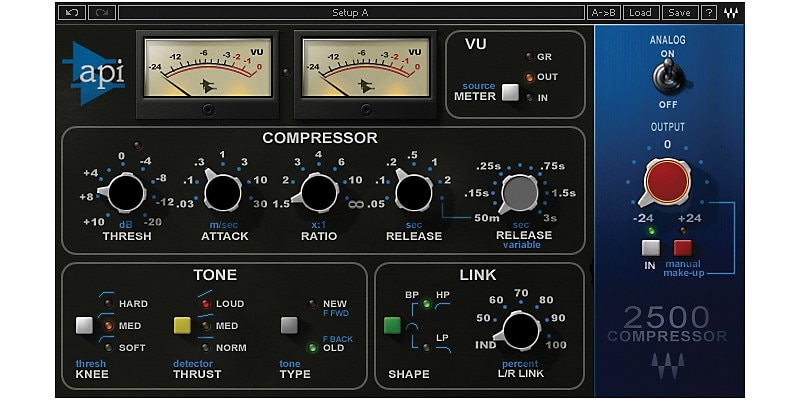Click the HP filter curve symbol
800x400 pixels.
click(x=443, y=304)
